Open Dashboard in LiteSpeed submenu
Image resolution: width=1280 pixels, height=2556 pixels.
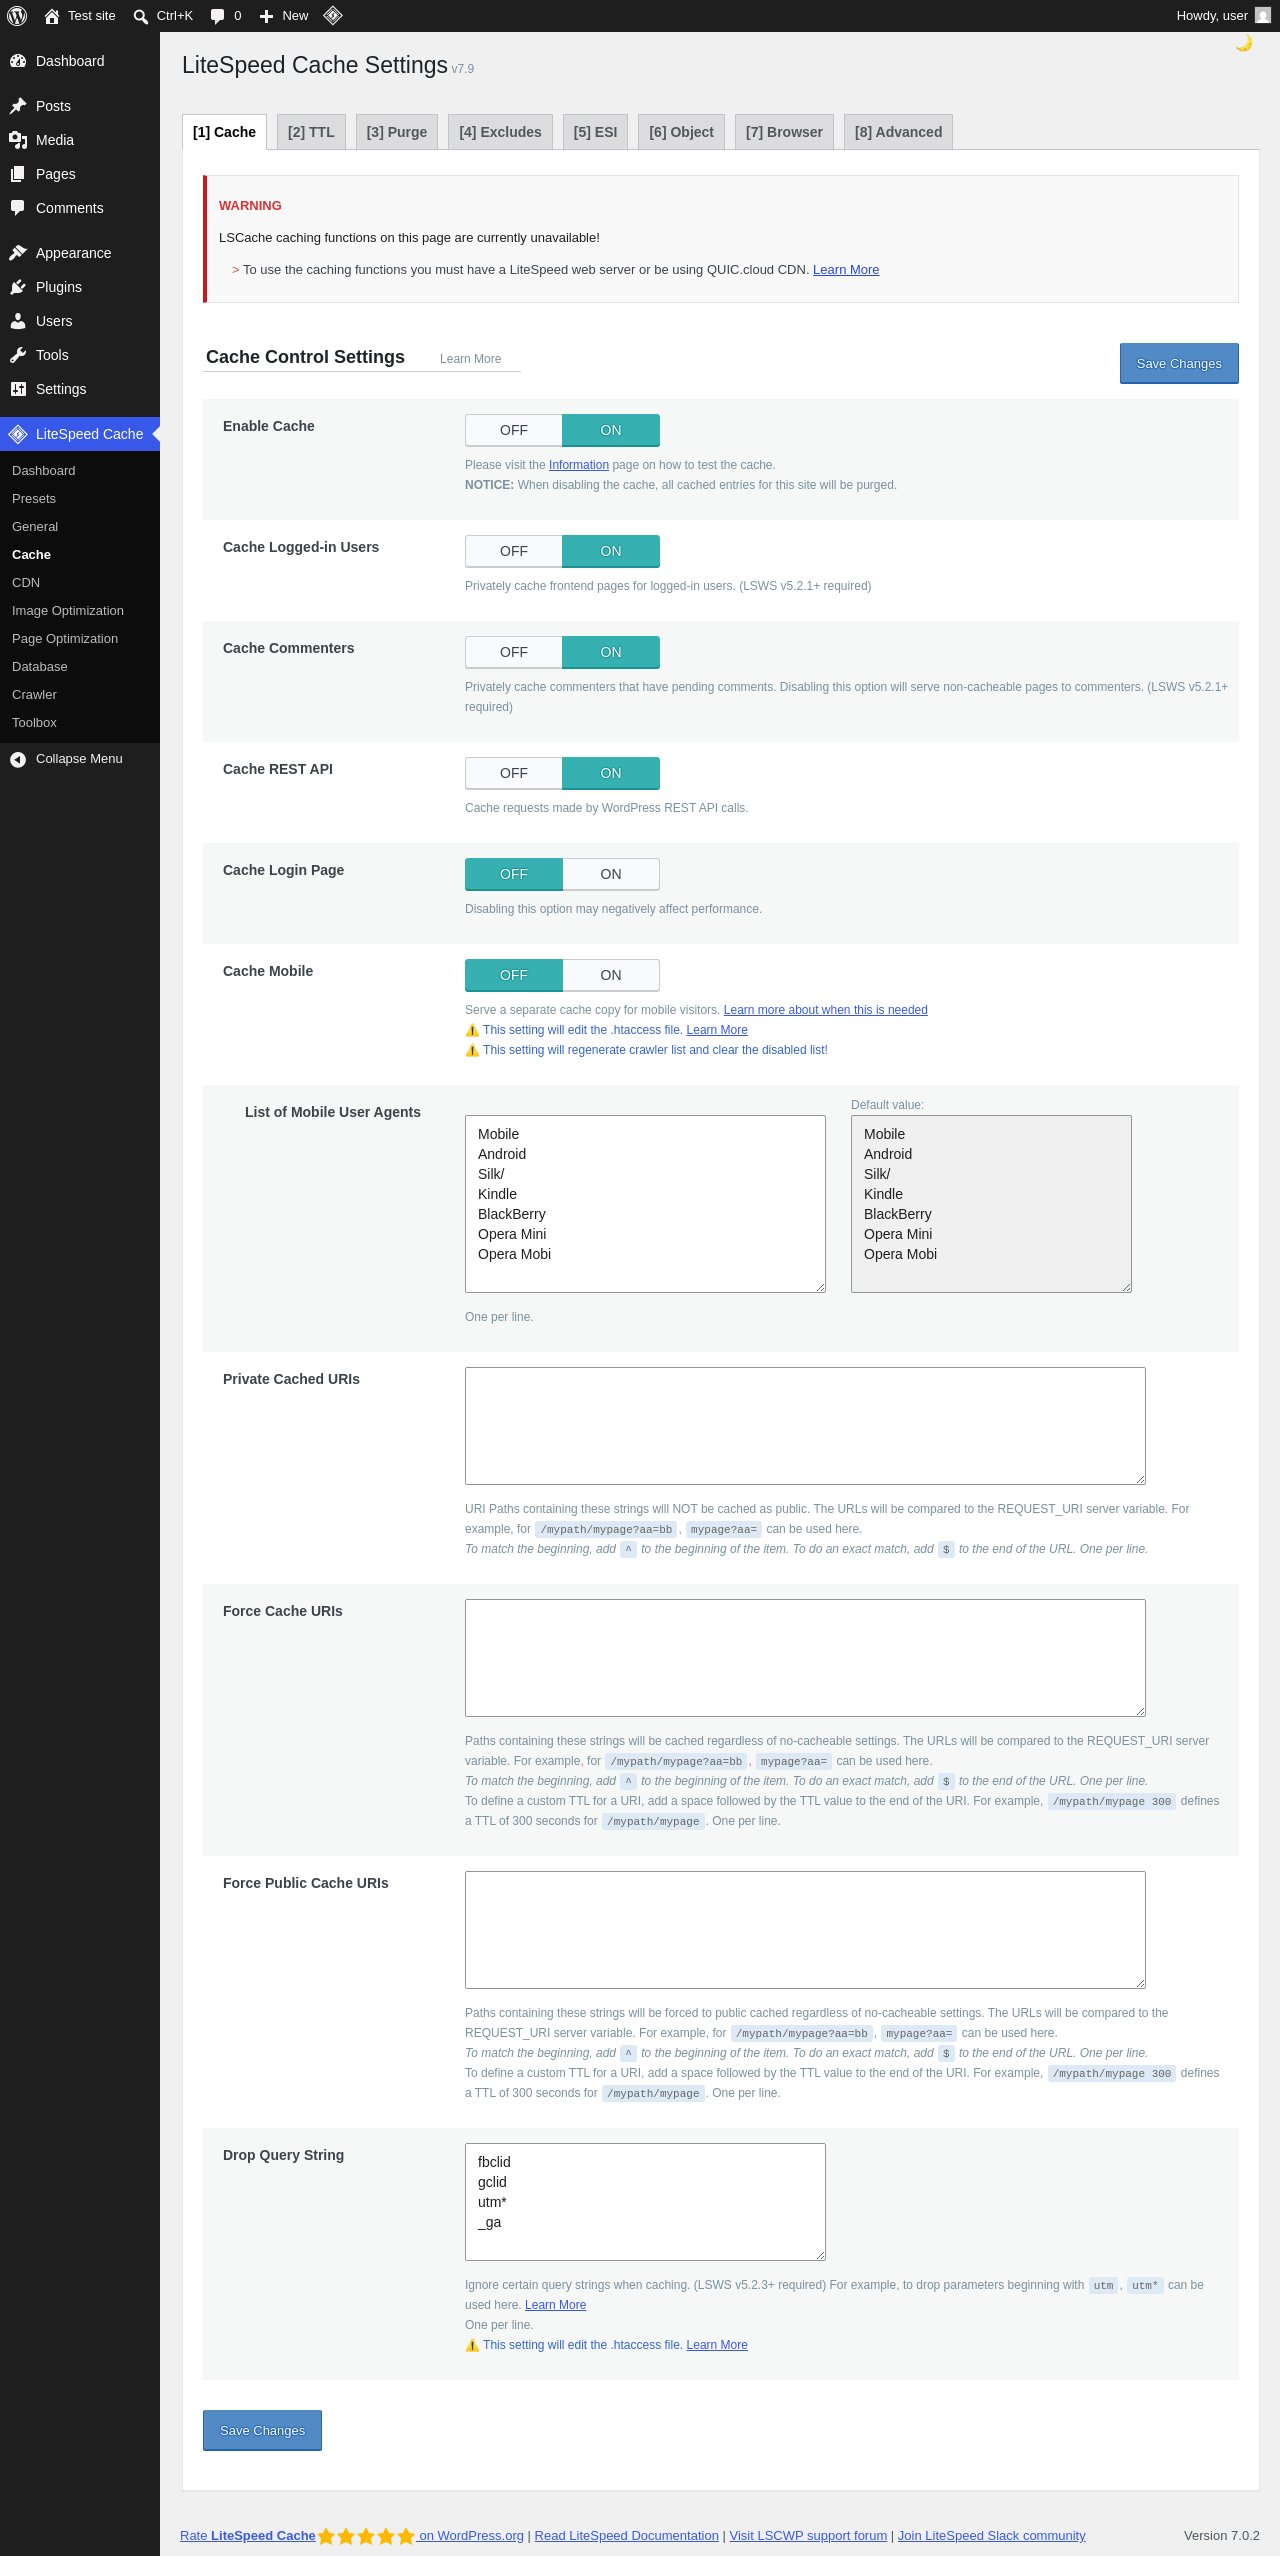tap(44, 471)
